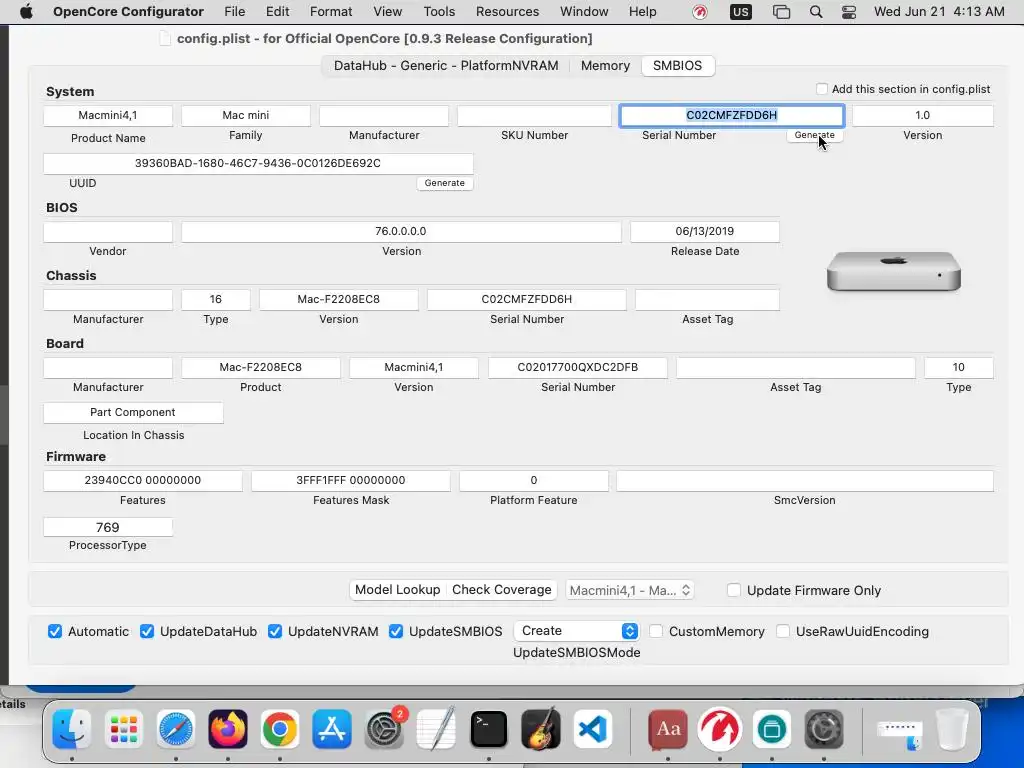
Task: Click the ProcessorType field
Action: tap(108, 527)
